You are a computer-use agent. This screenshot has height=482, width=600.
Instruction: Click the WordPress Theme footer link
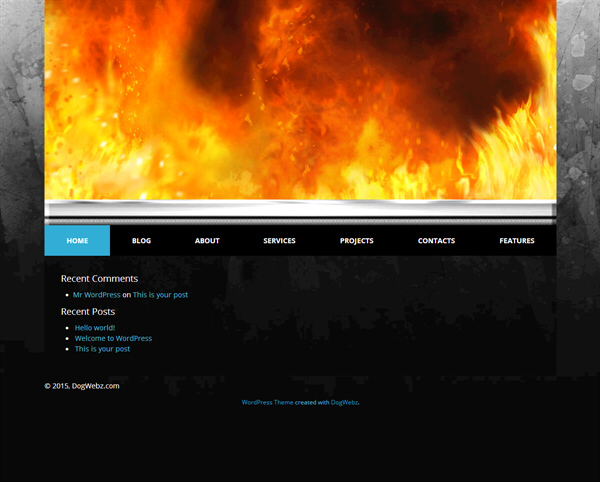click(x=267, y=402)
